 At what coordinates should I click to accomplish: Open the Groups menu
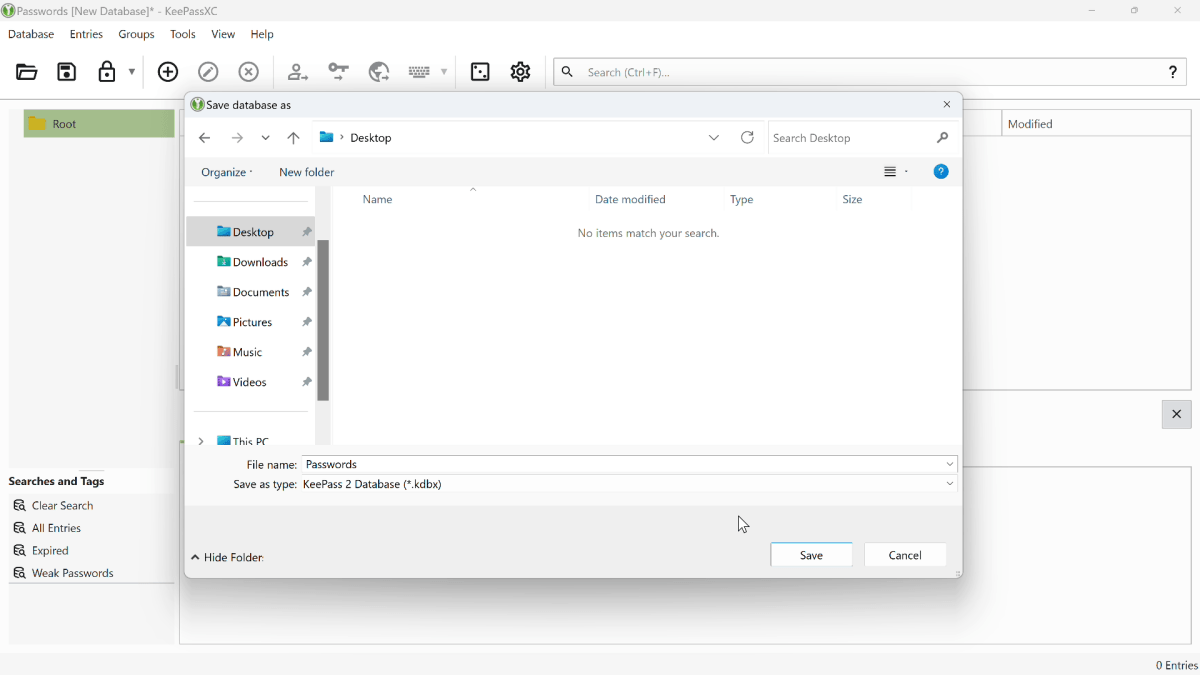pyautogui.click(x=137, y=34)
